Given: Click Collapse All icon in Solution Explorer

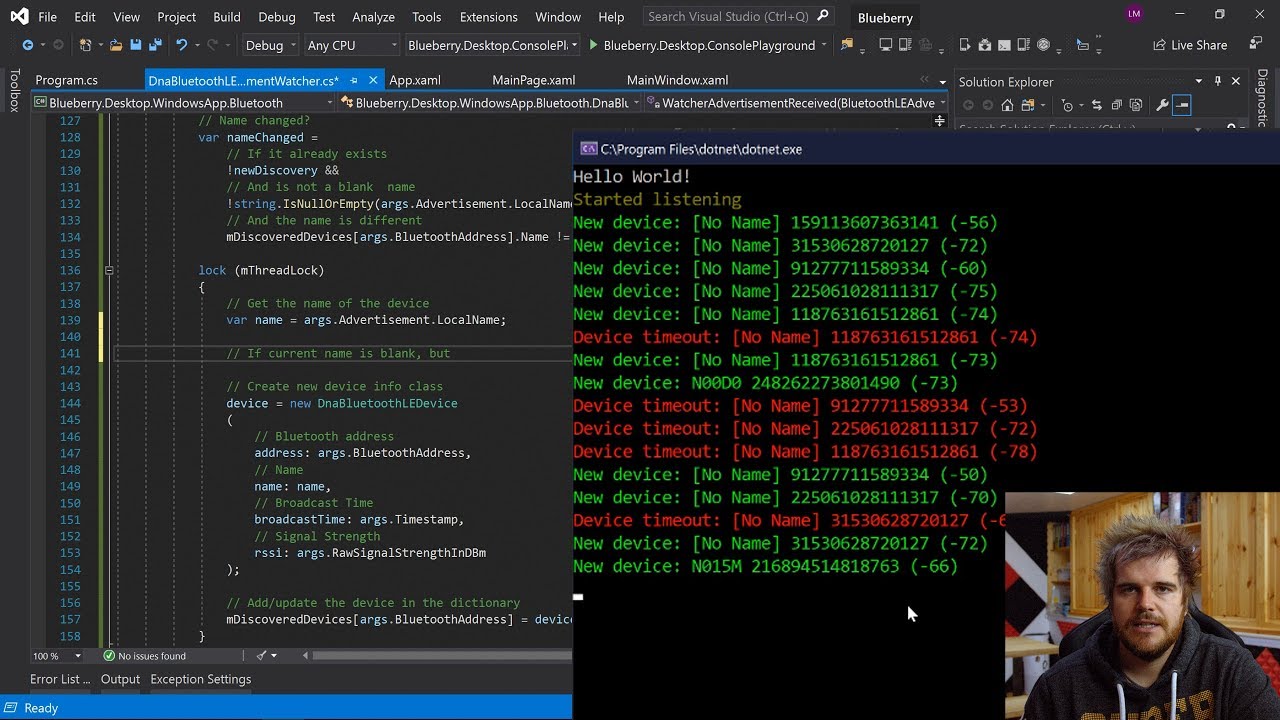Looking at the screenshot, I should click(1117, 105).
